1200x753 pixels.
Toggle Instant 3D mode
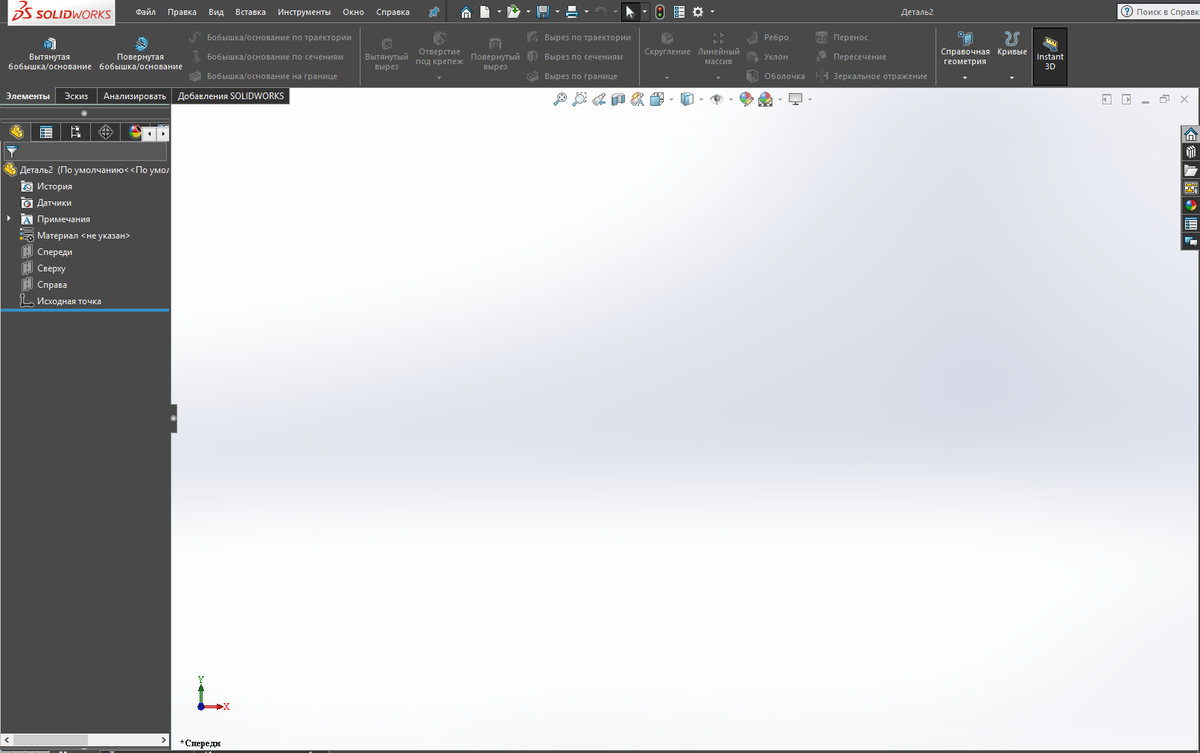coord(1050,57)
